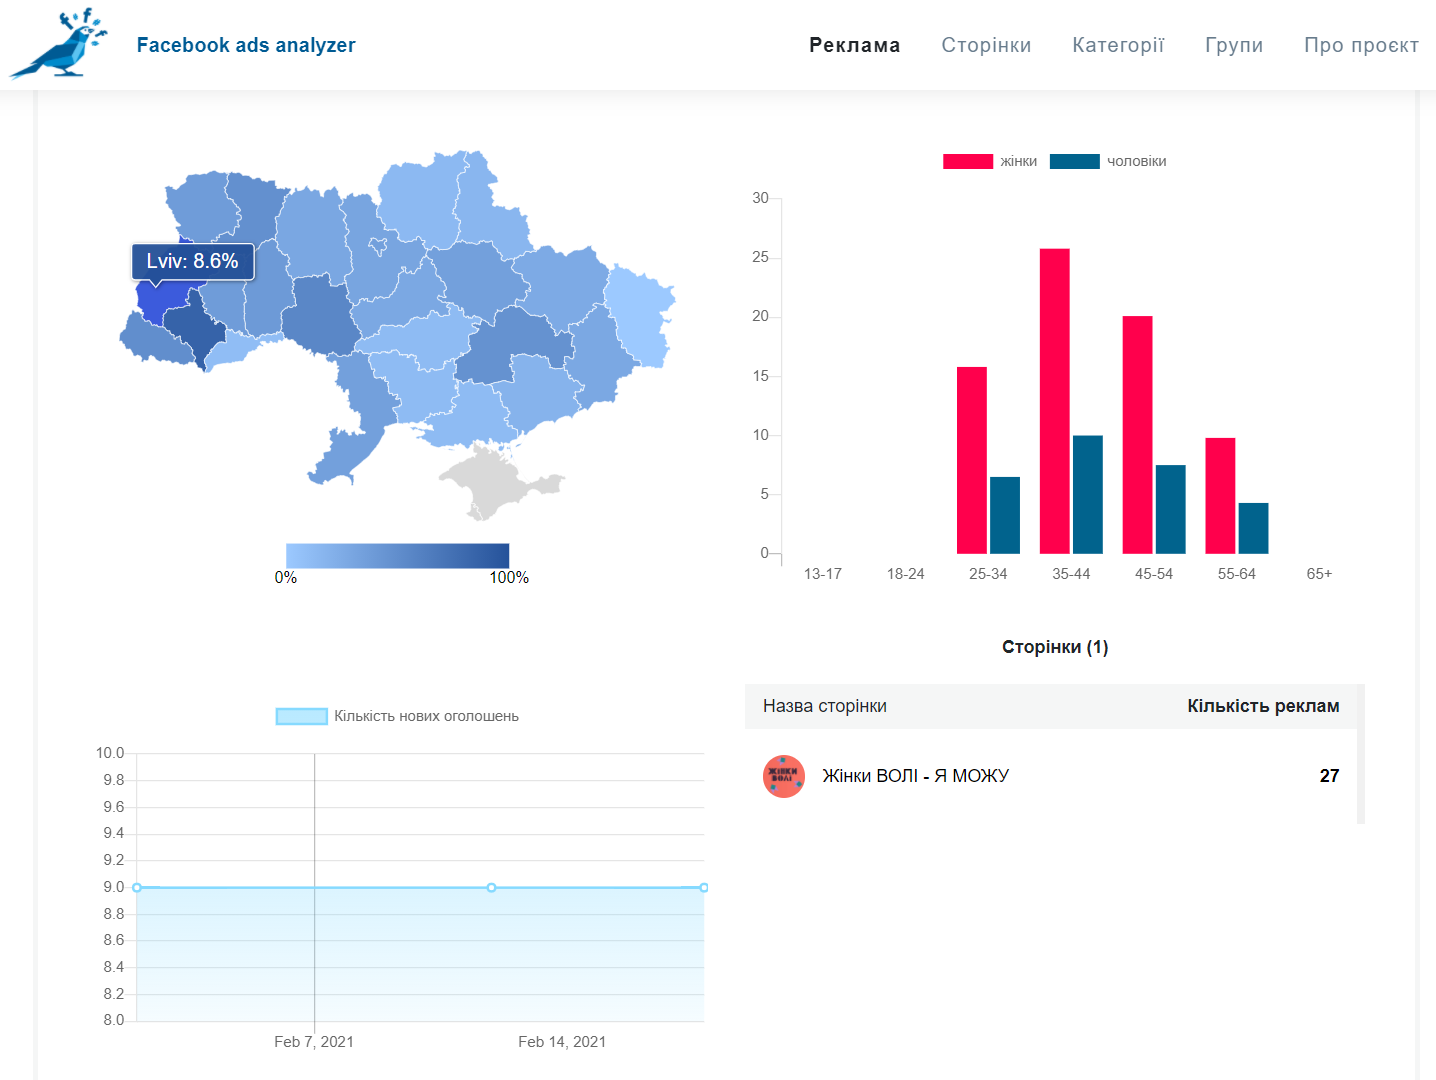Screen dimensions: 1436x1080
Task: Select the Реклама navigation item
Action: click(855, 45)
